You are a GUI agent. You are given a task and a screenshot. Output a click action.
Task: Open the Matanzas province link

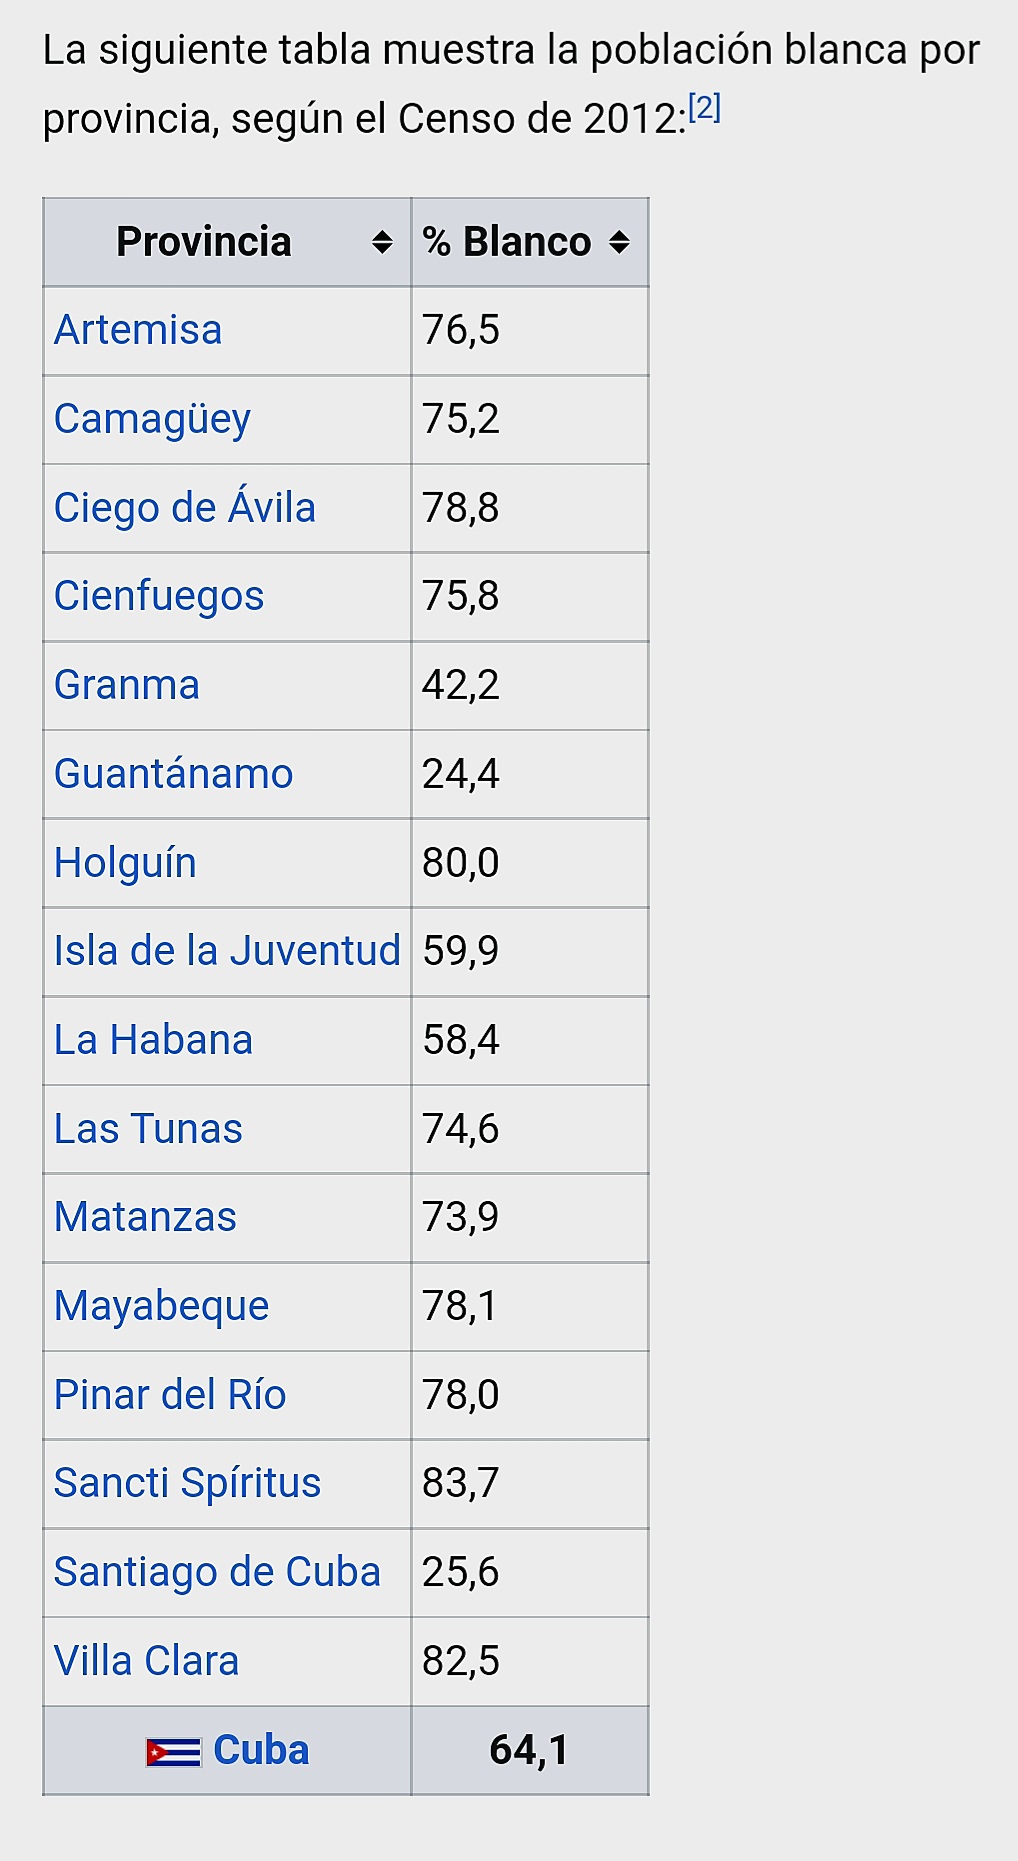[x=145, y=1217]
